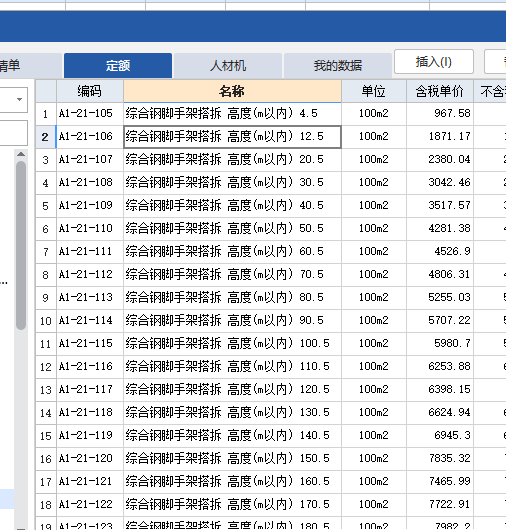This screenshot has height=530, width=506.
Task: Click name cell with height 20.5
Action: [233, 159]
